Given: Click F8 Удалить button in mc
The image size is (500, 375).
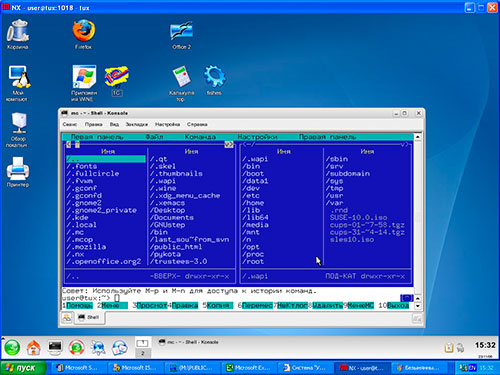Looking at the screenshot, I should click(327, 305).
